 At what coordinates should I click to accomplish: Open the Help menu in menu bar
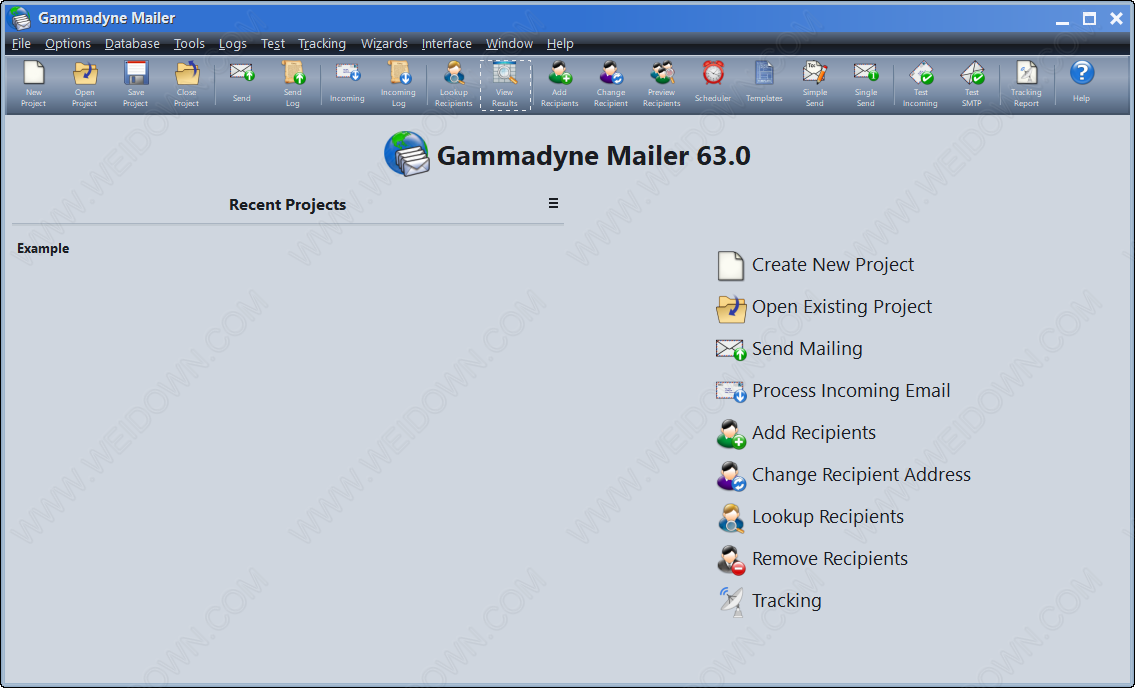click(x=560, y=43)
